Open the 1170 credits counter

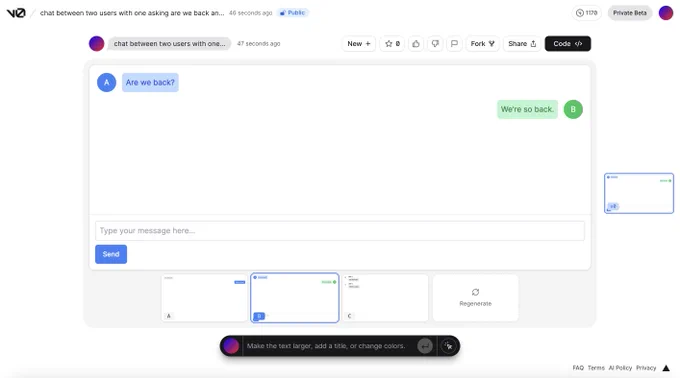pos(586,13)
